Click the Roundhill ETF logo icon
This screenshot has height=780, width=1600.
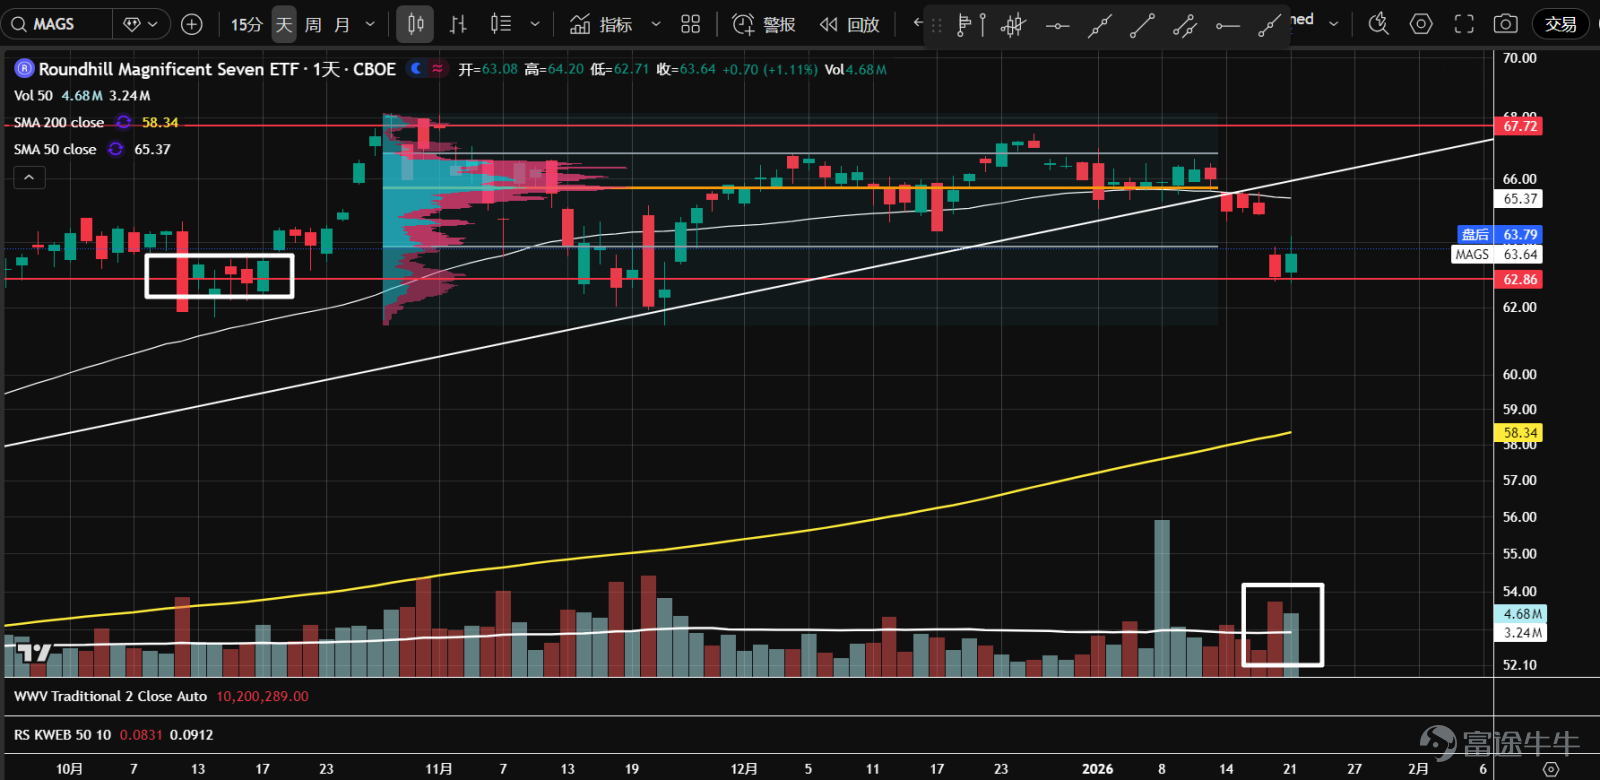[x=24, y=69]
